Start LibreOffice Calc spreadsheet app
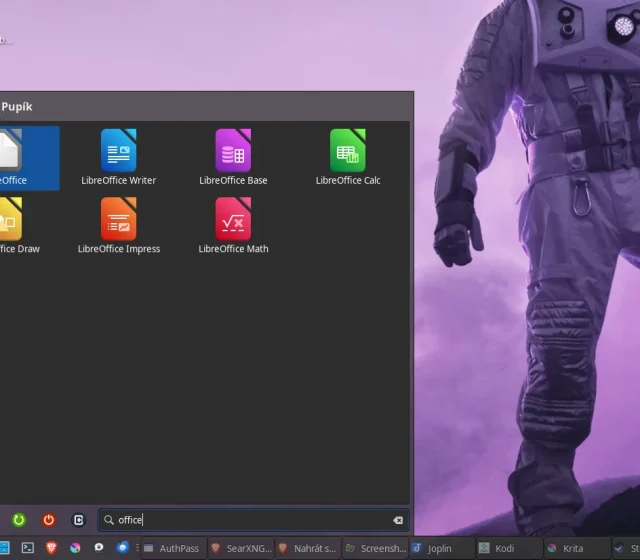This screenshot has width=640, height=560. coord(348,158)
